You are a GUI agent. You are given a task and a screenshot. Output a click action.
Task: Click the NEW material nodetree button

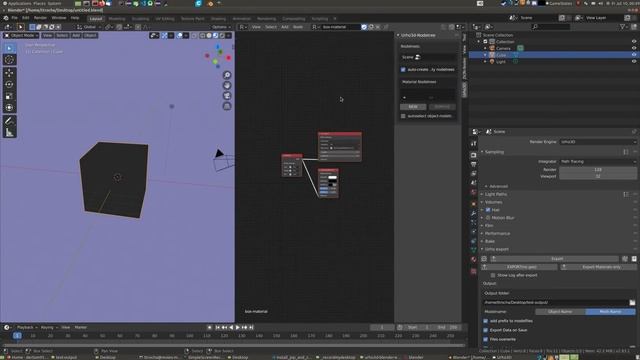click(x=413, y=107)
